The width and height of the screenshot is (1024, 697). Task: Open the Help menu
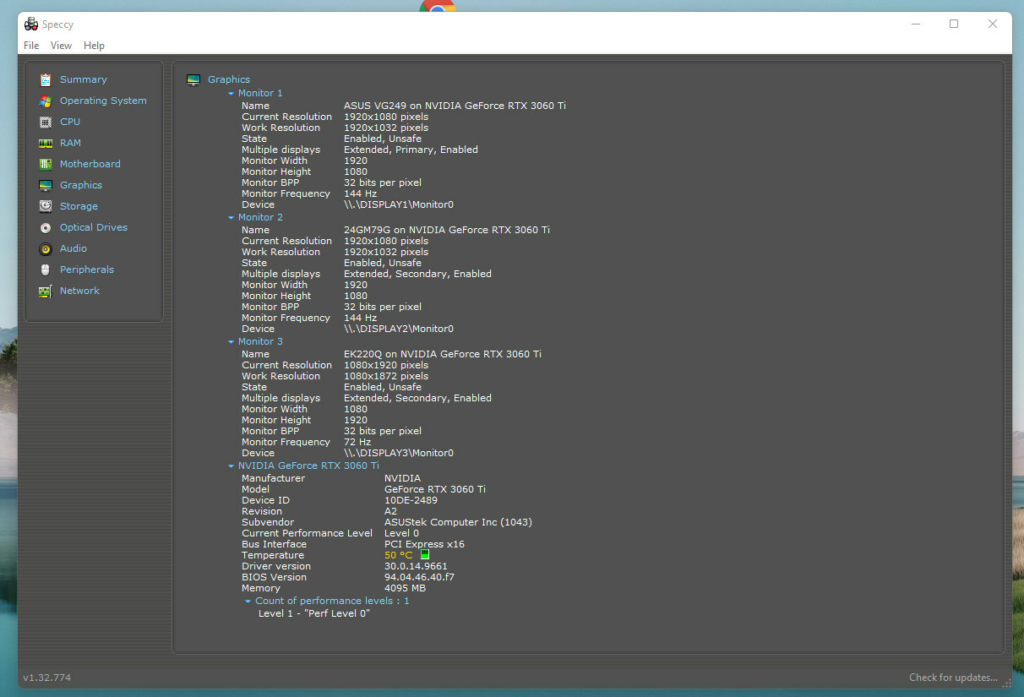(94, 46)
